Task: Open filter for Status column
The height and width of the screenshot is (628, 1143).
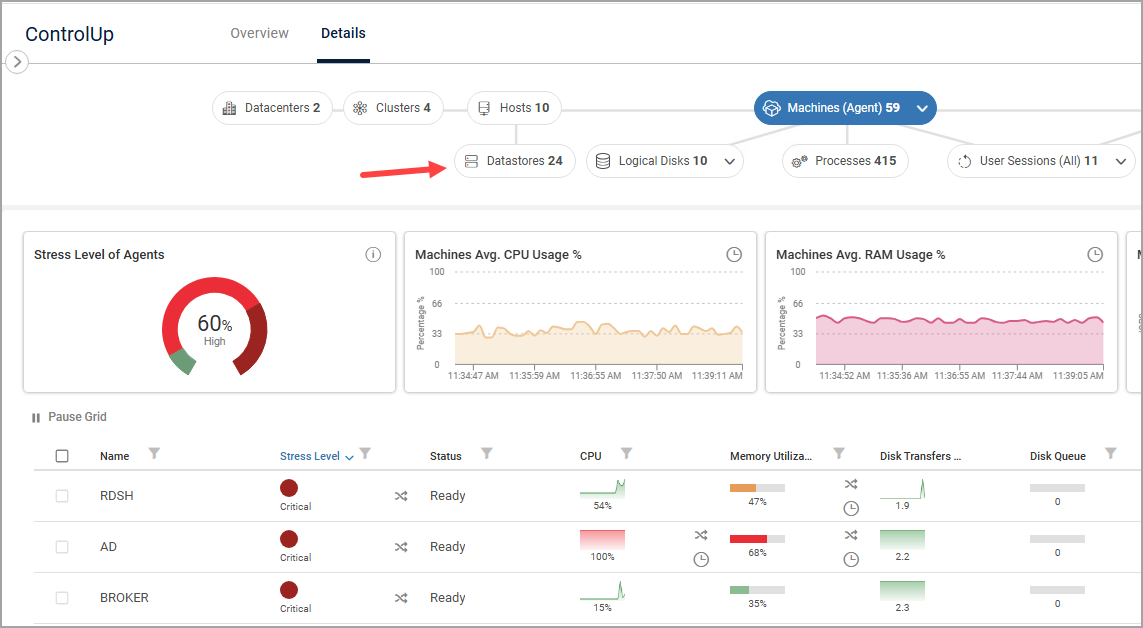Action: click(x=486, y=454)
